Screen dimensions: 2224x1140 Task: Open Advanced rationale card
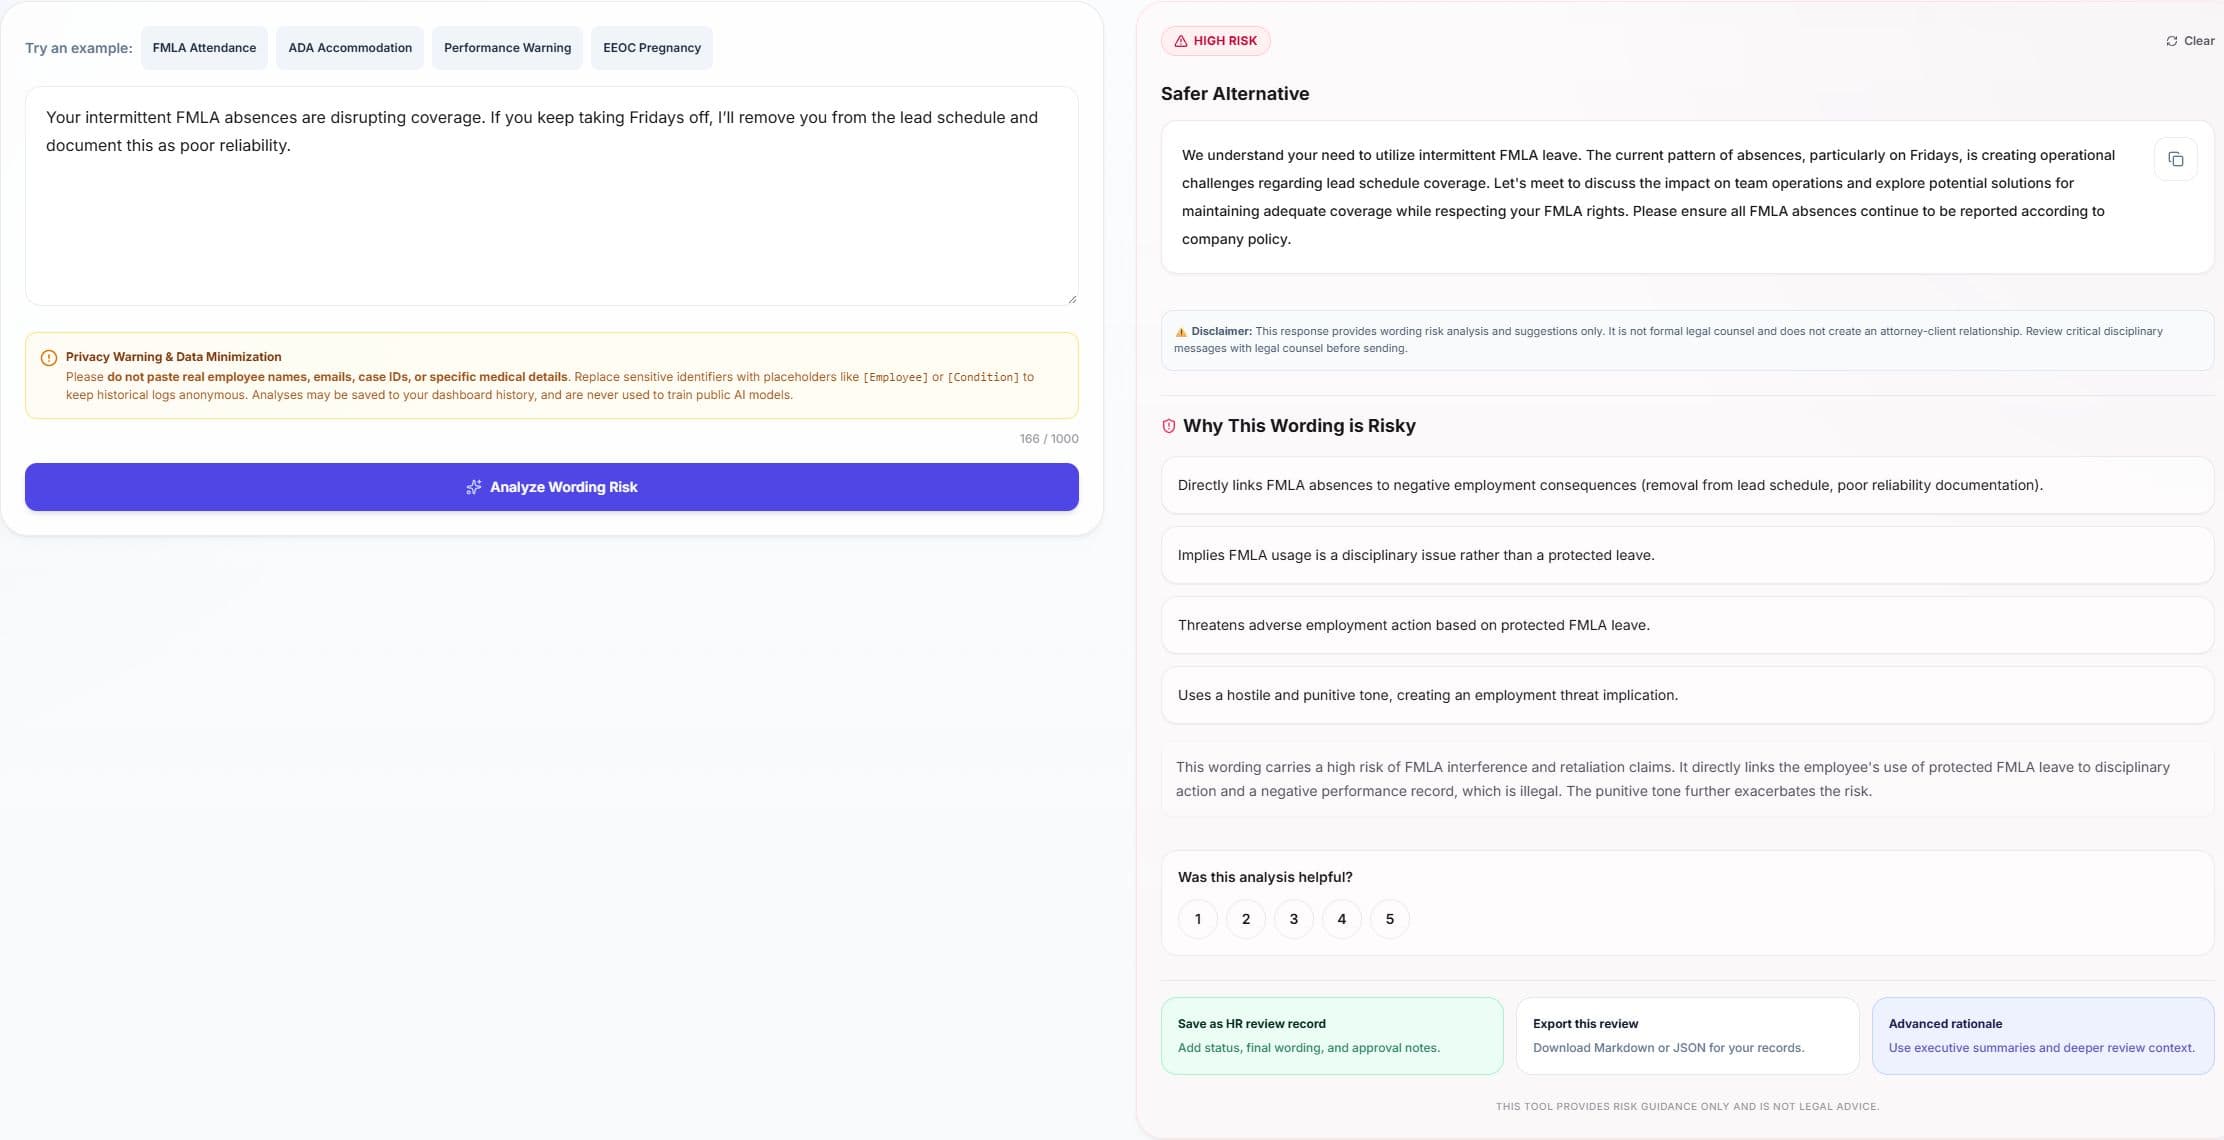click(2043, 1036)
